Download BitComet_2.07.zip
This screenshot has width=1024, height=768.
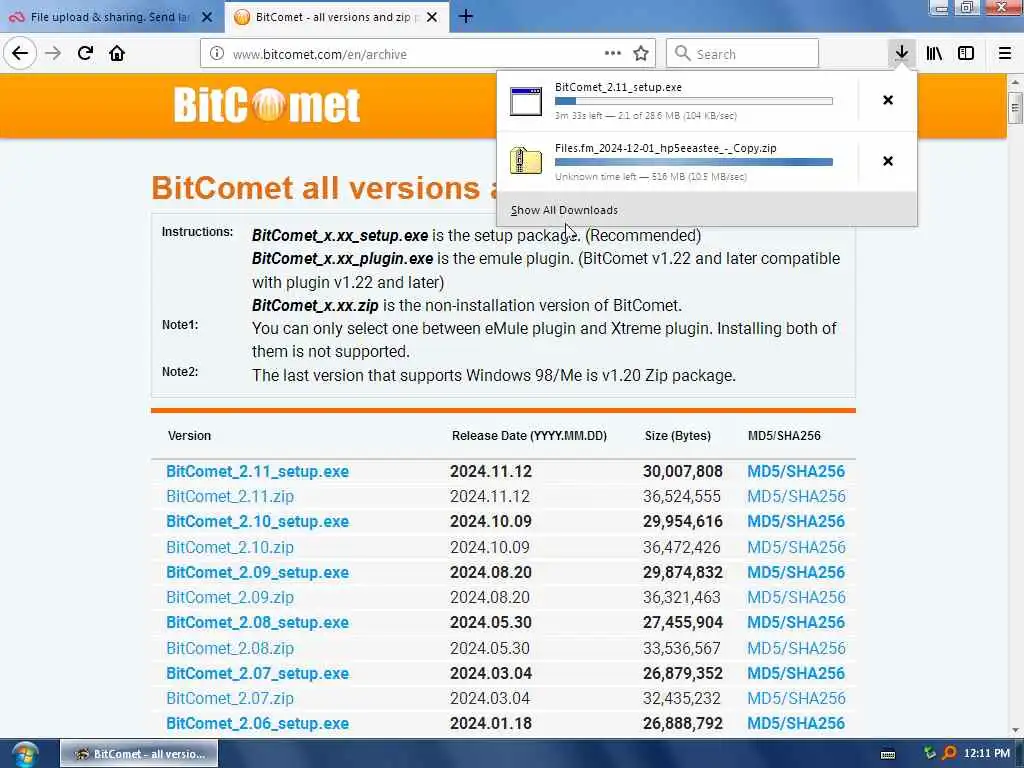(230, 698)
